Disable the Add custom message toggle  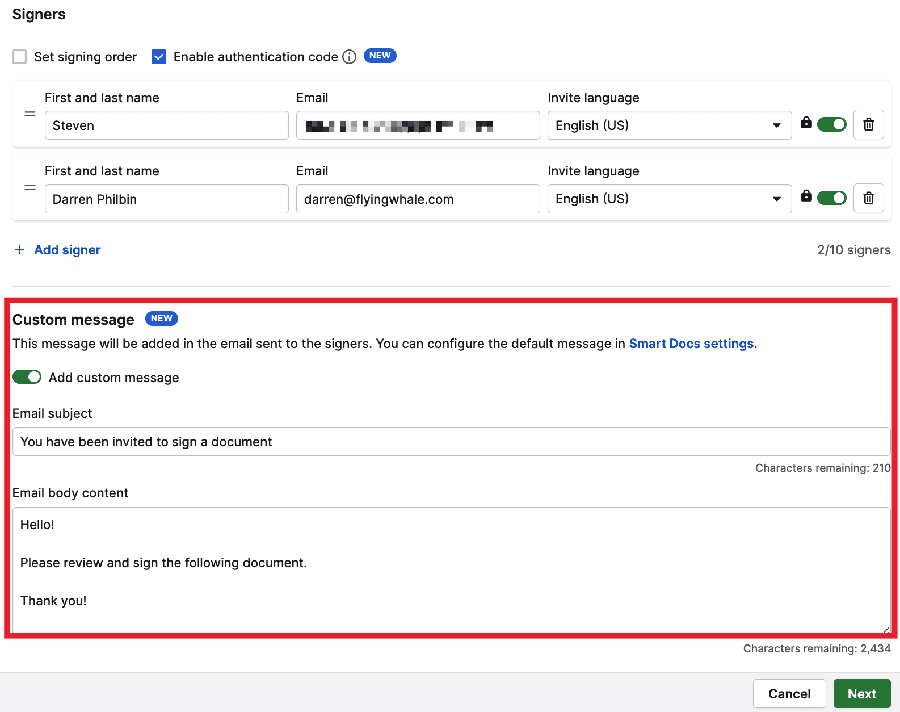[x=26, y=377]
